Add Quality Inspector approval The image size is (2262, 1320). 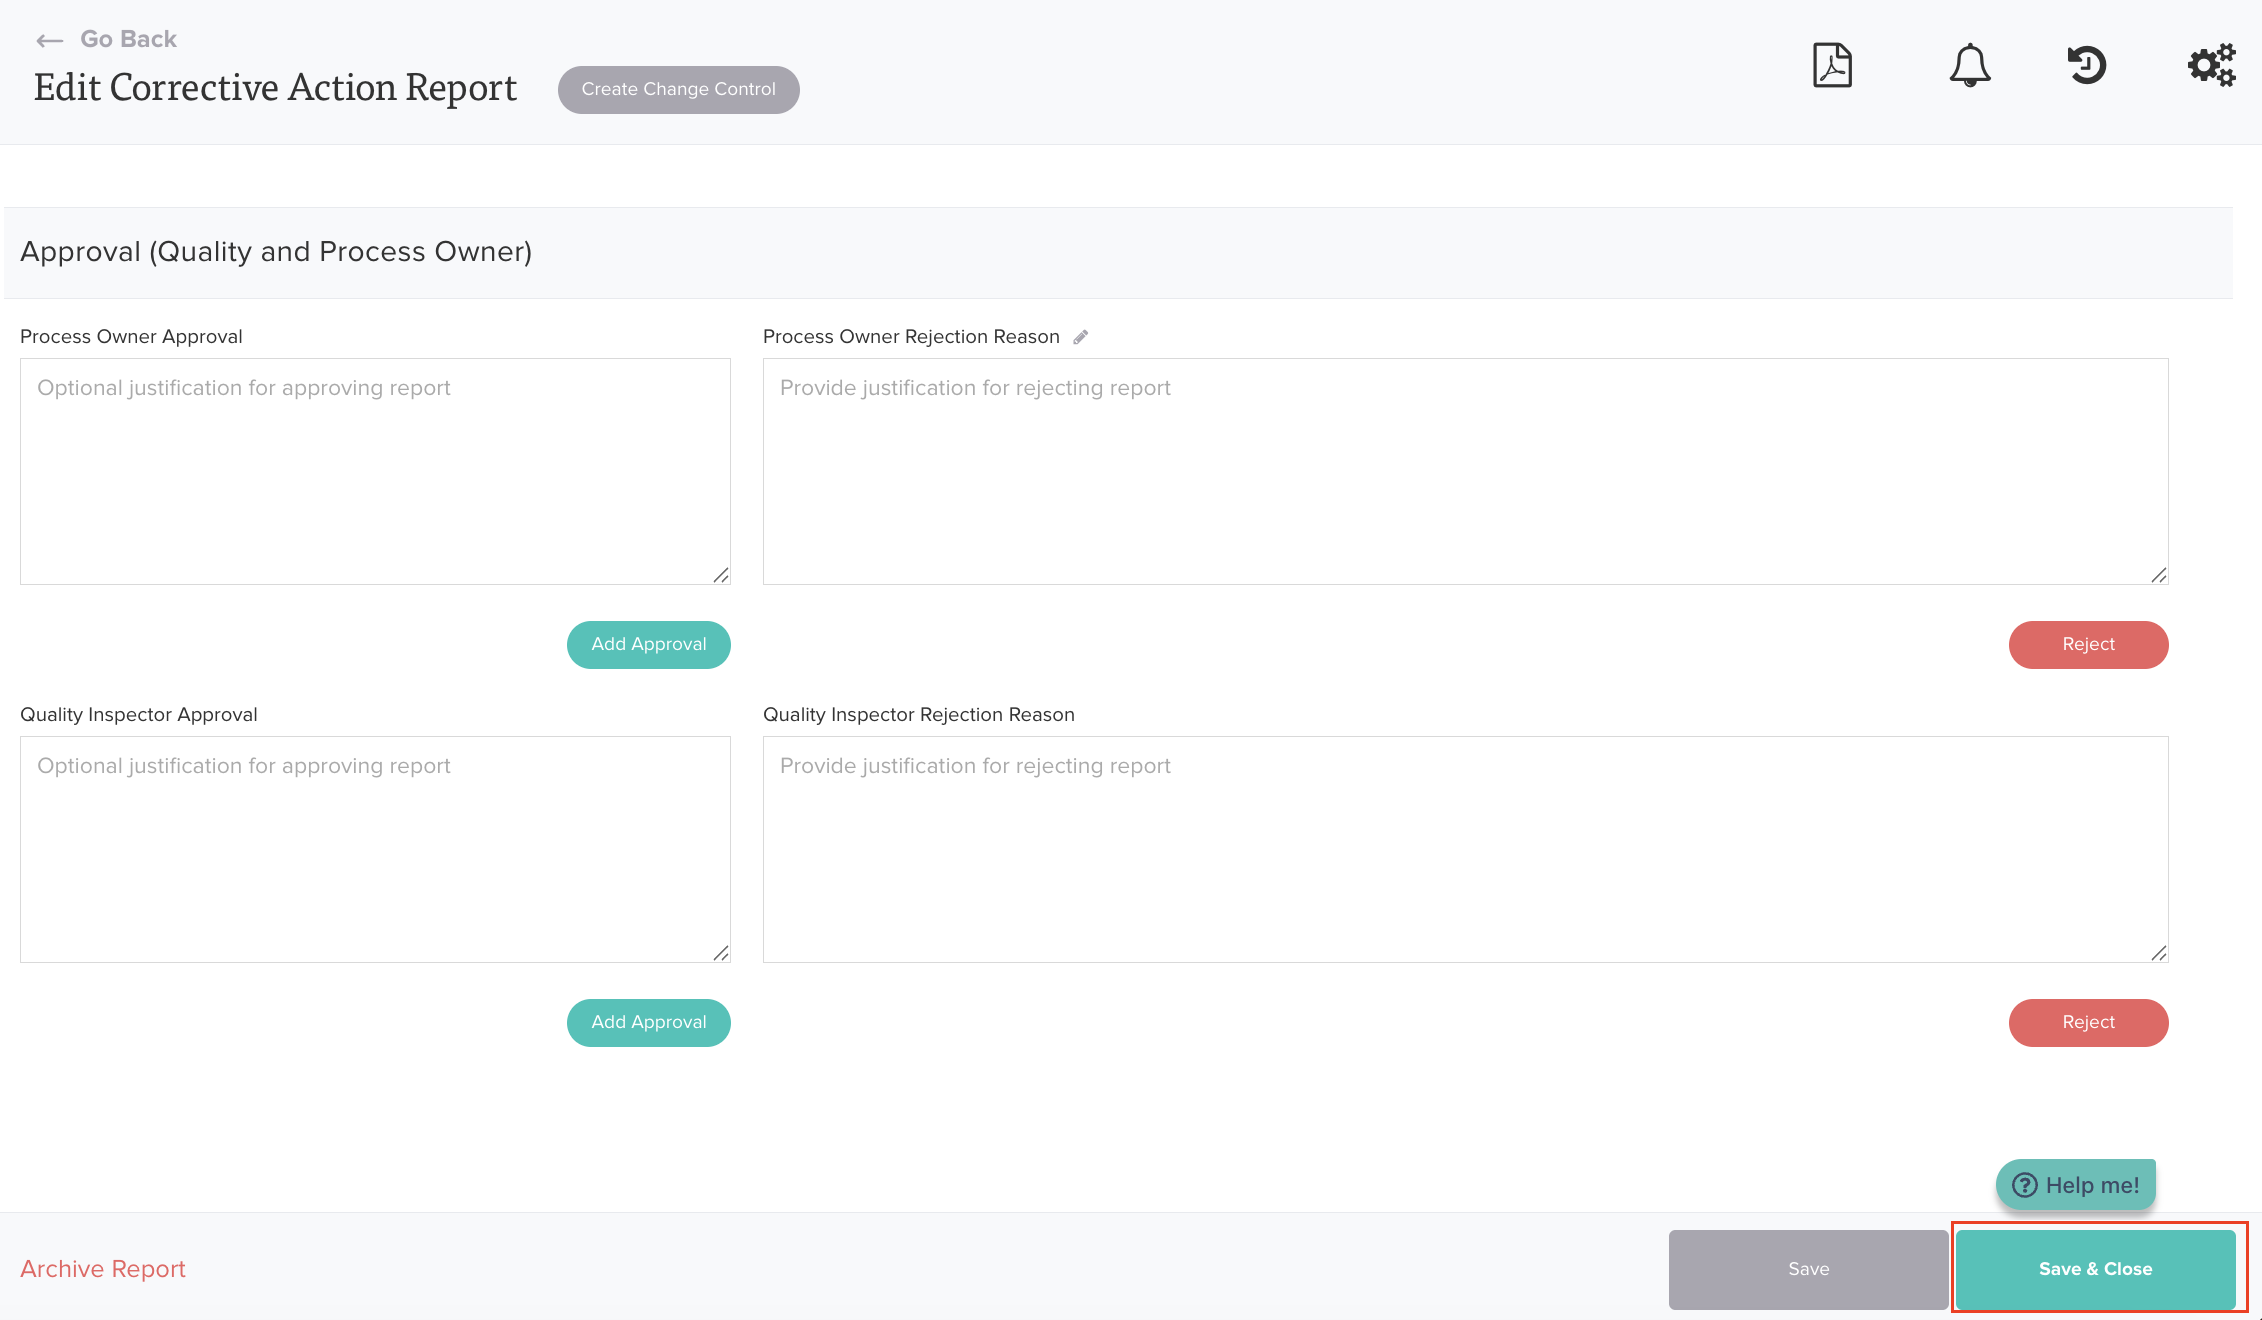click(648, 1022)
